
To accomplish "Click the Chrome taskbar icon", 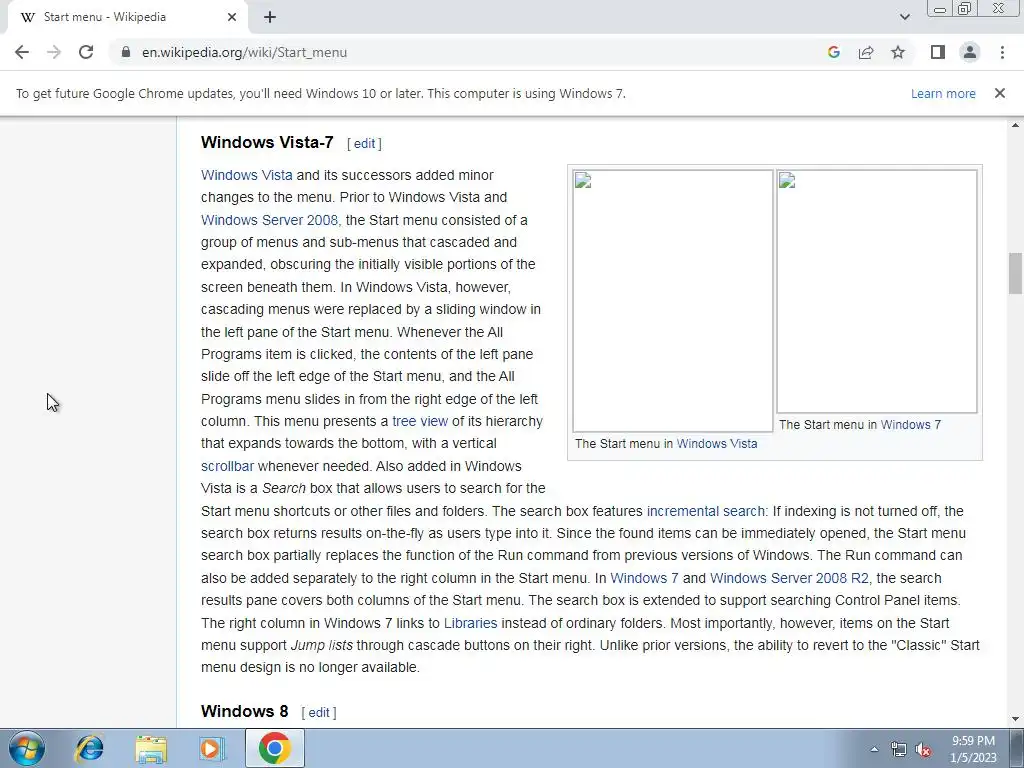I will tap(274, 748).
